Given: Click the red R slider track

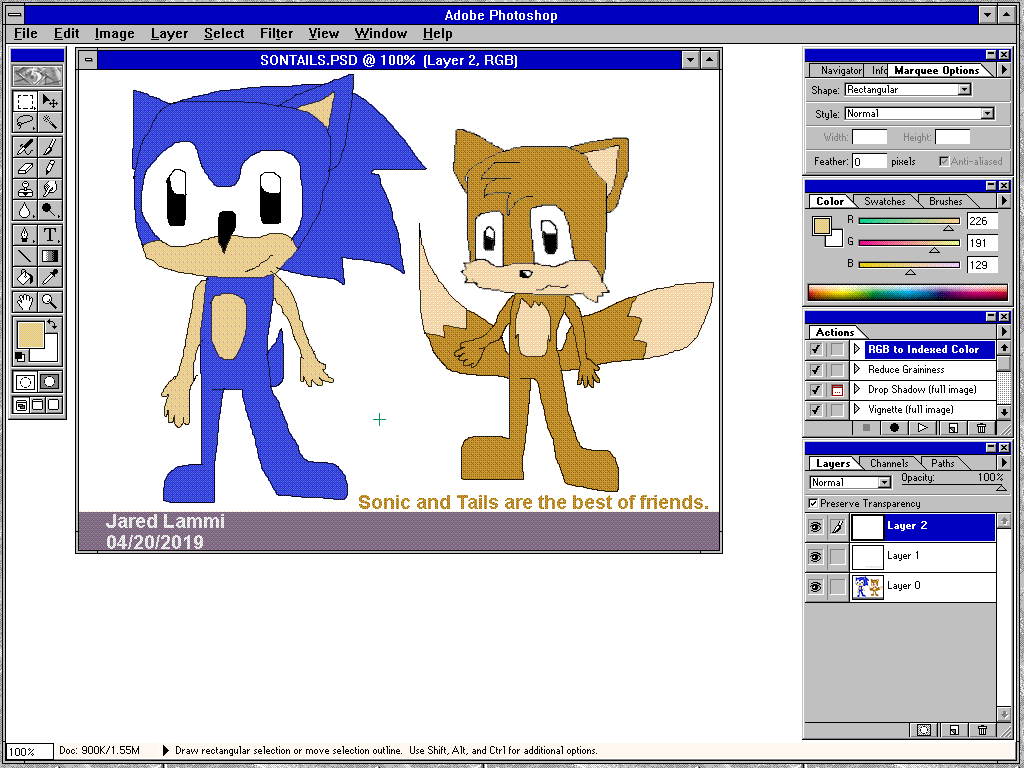Looking at the screenshot, I should 908,221.
